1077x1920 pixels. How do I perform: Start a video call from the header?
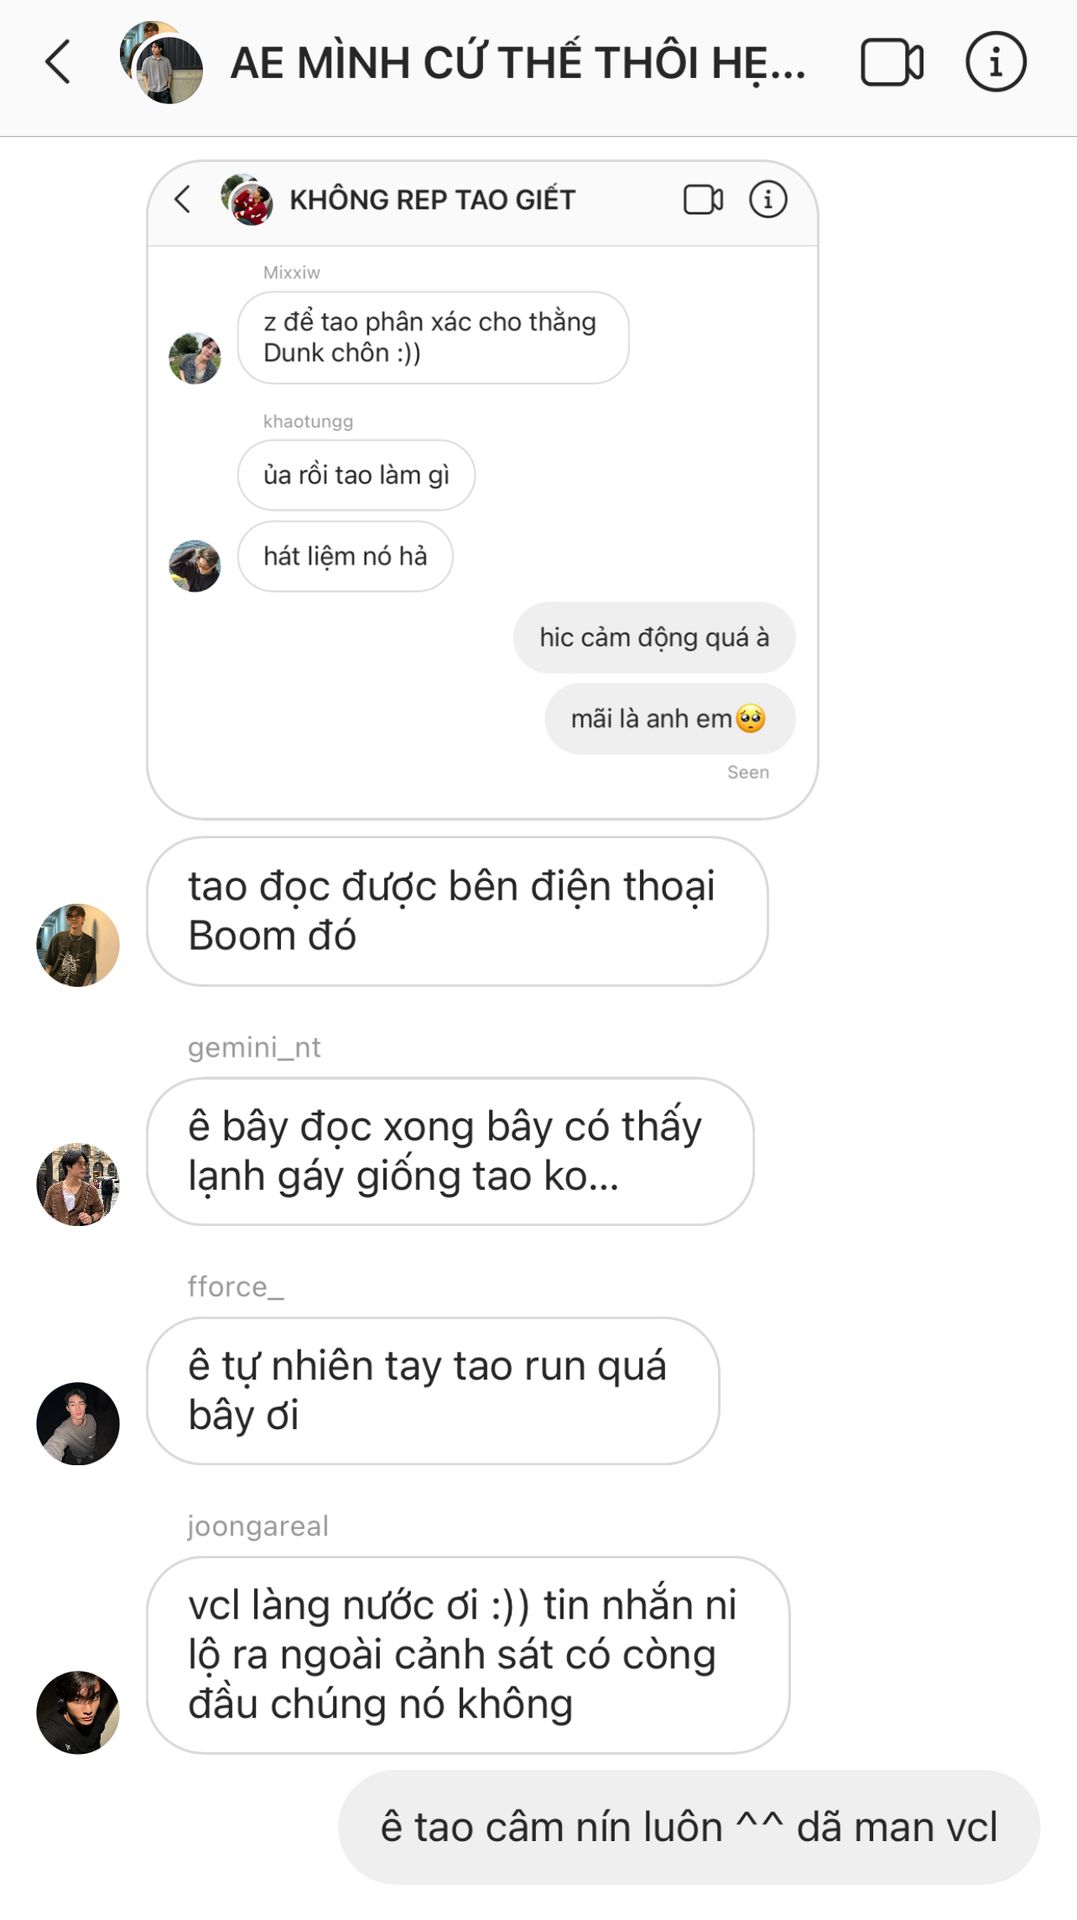(891, 62)
